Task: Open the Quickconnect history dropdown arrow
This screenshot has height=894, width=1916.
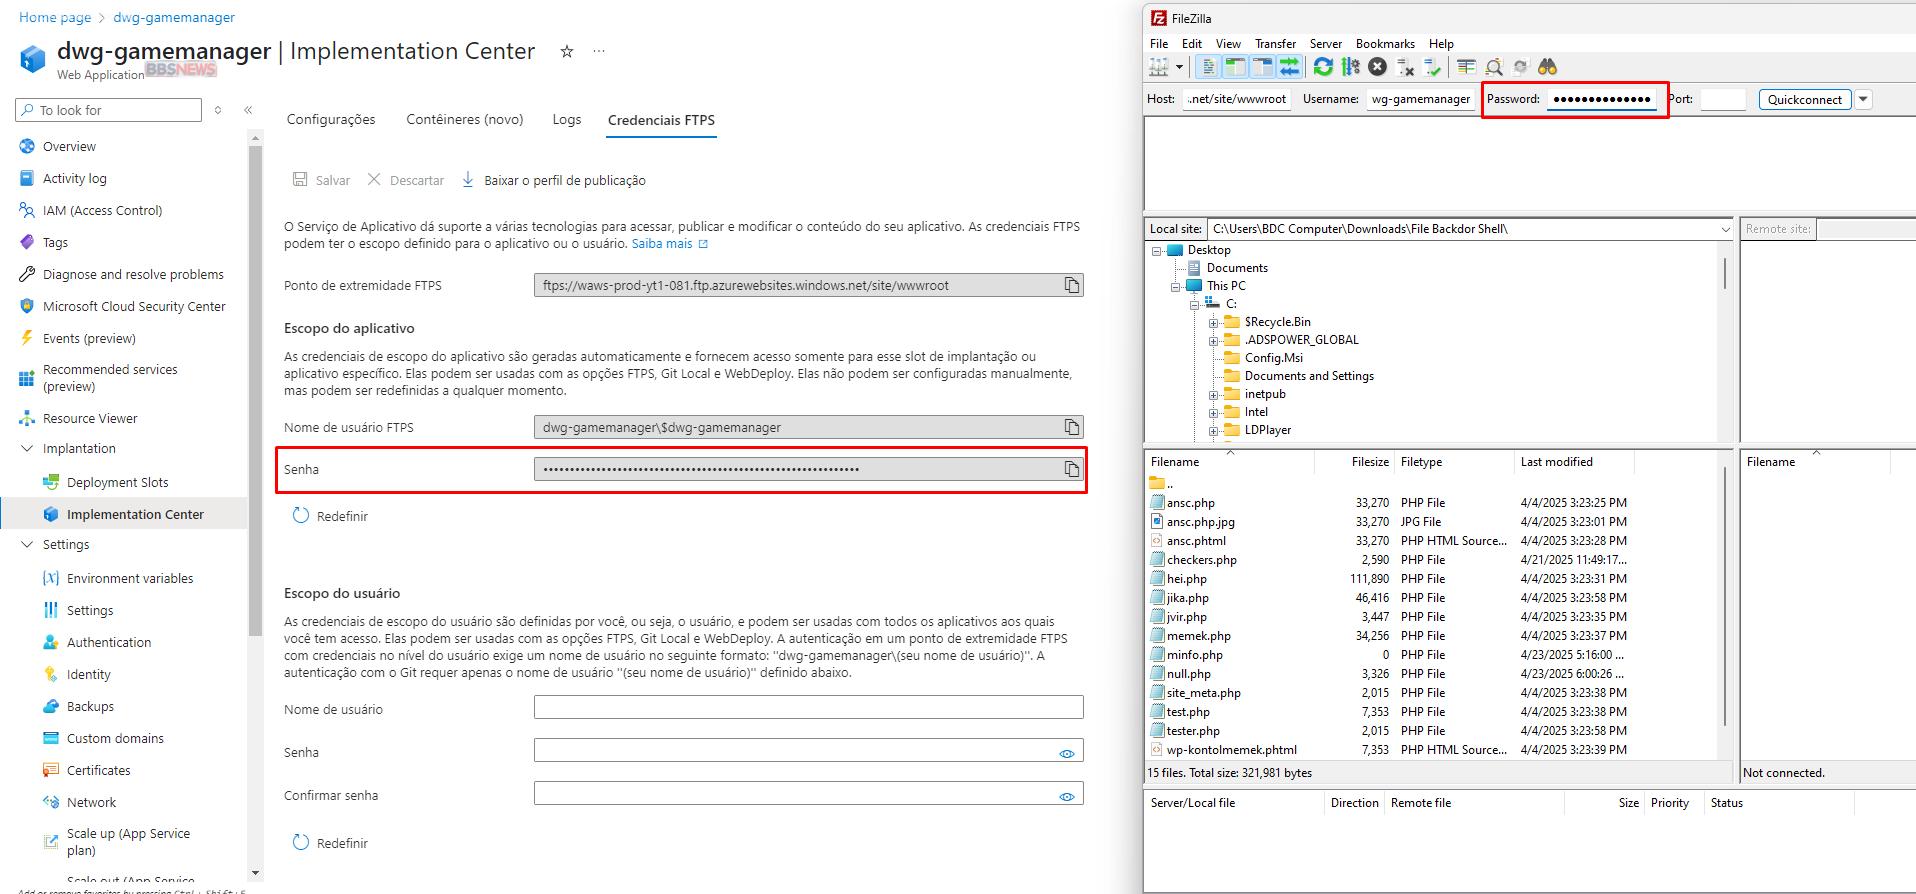Action: pos(1863,99)
